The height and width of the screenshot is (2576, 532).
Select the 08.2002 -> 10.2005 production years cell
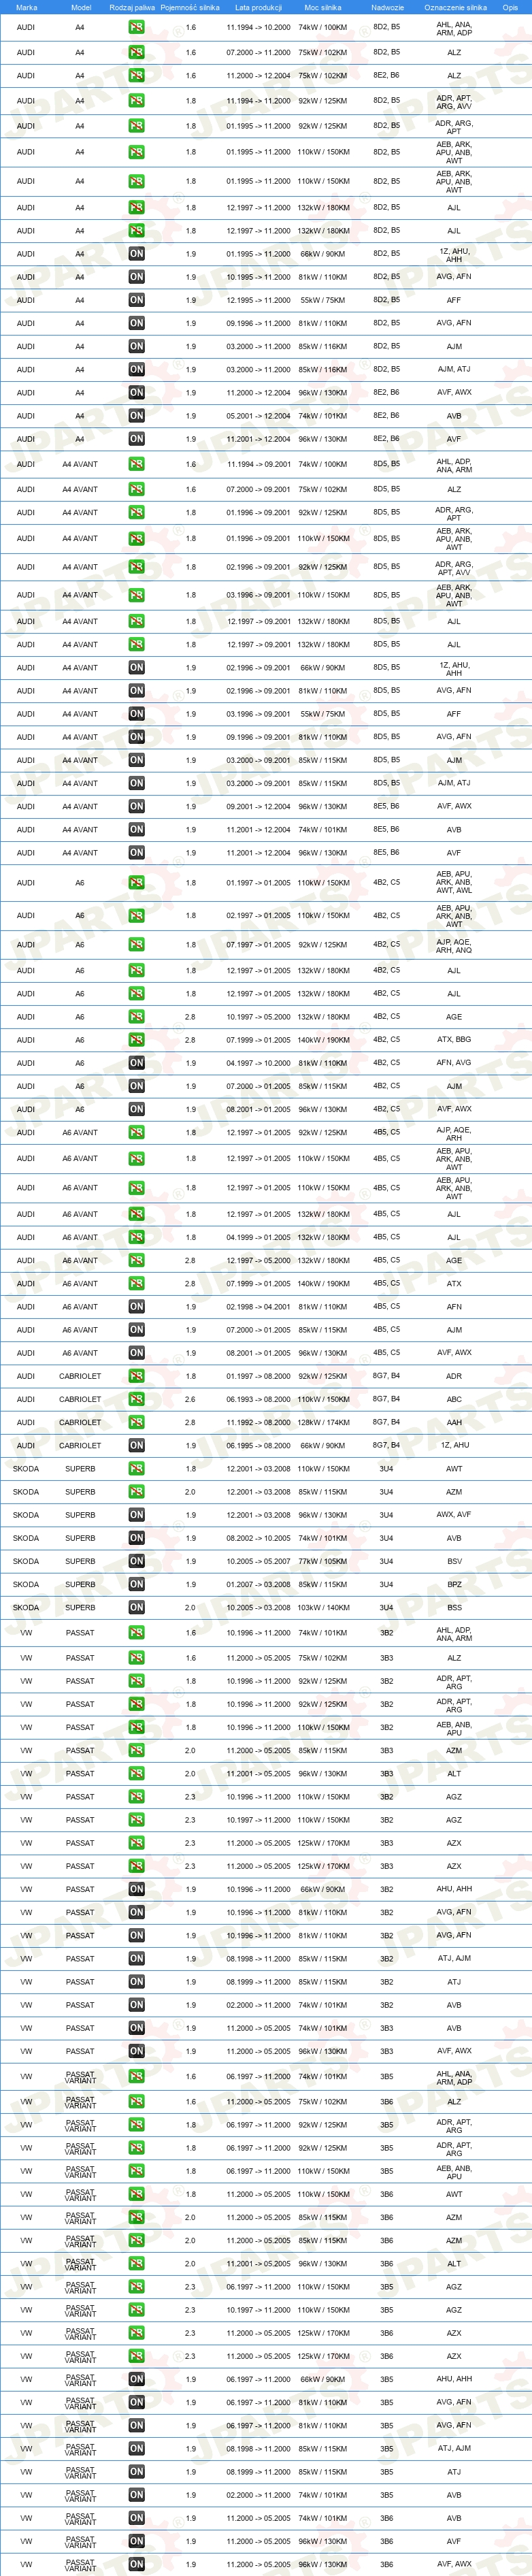pos(258,1538)
